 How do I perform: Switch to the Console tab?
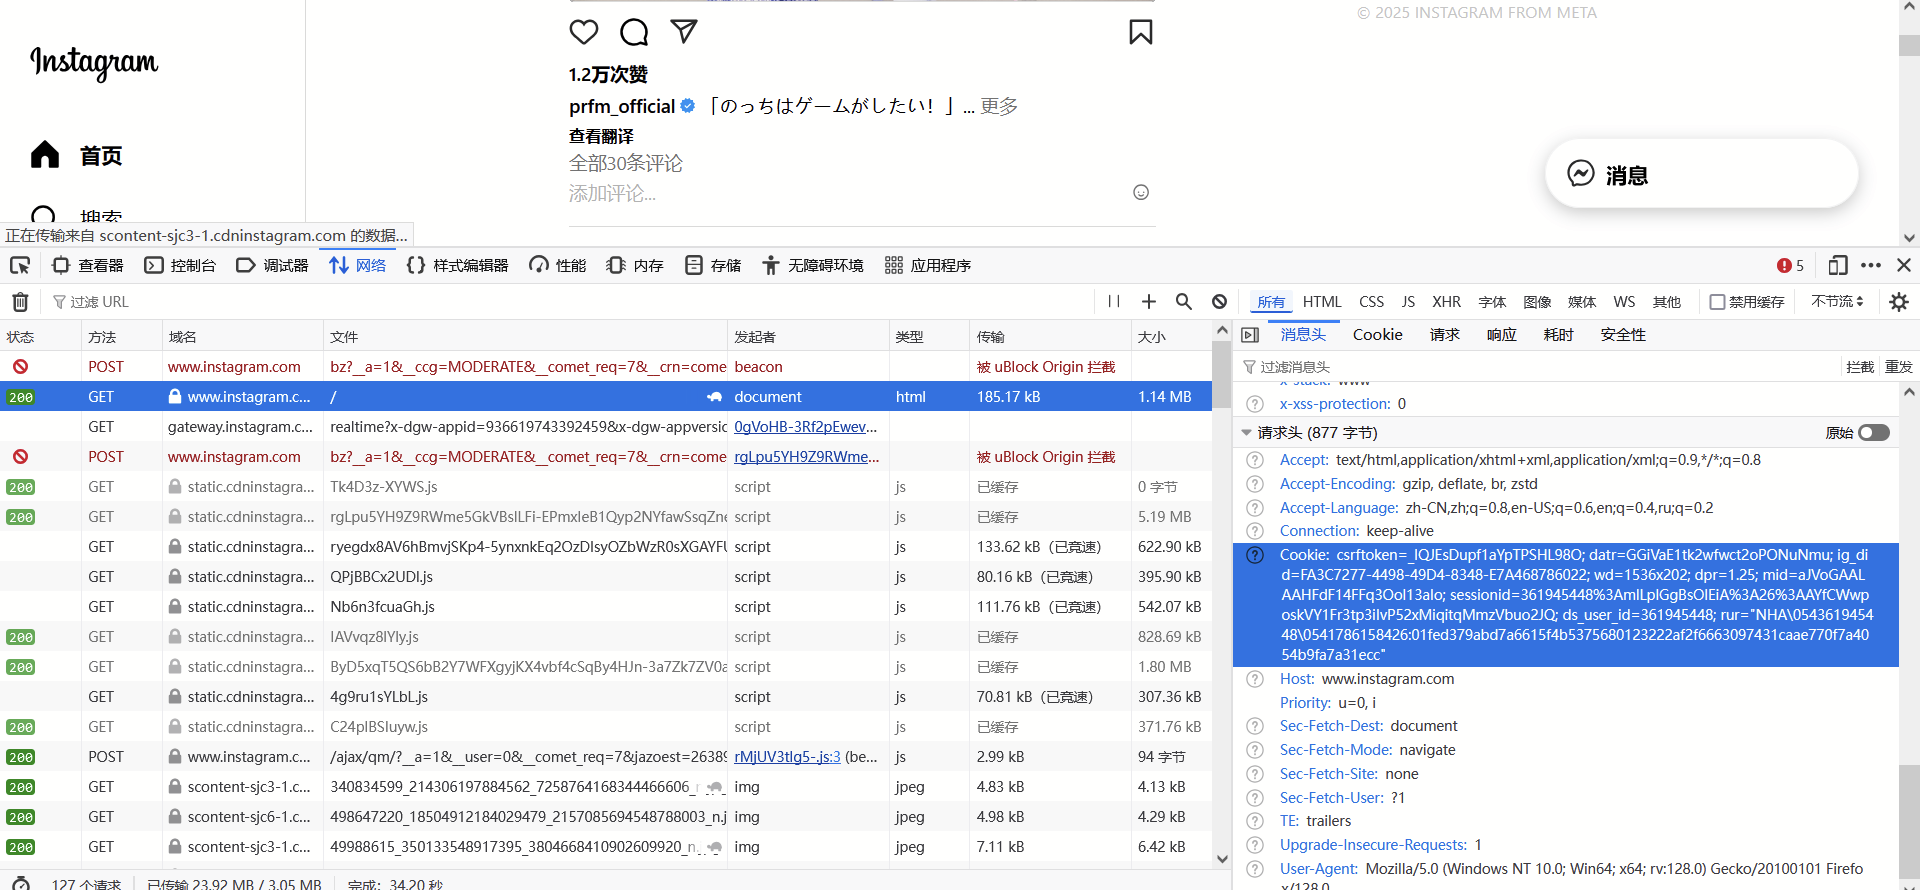click(180, 265)
